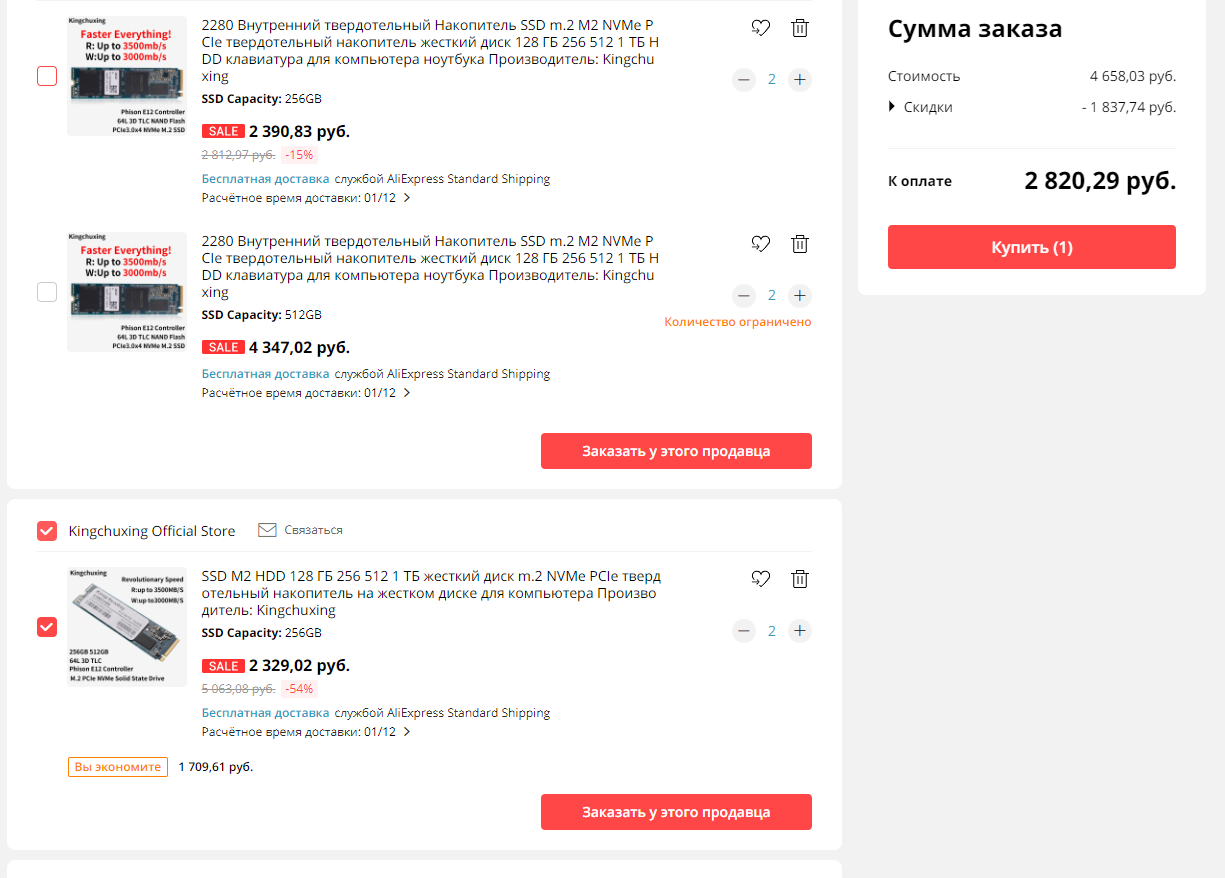
Task: Uncheck Kingchuxing Official Store checkbox
Action: point(47,531)
